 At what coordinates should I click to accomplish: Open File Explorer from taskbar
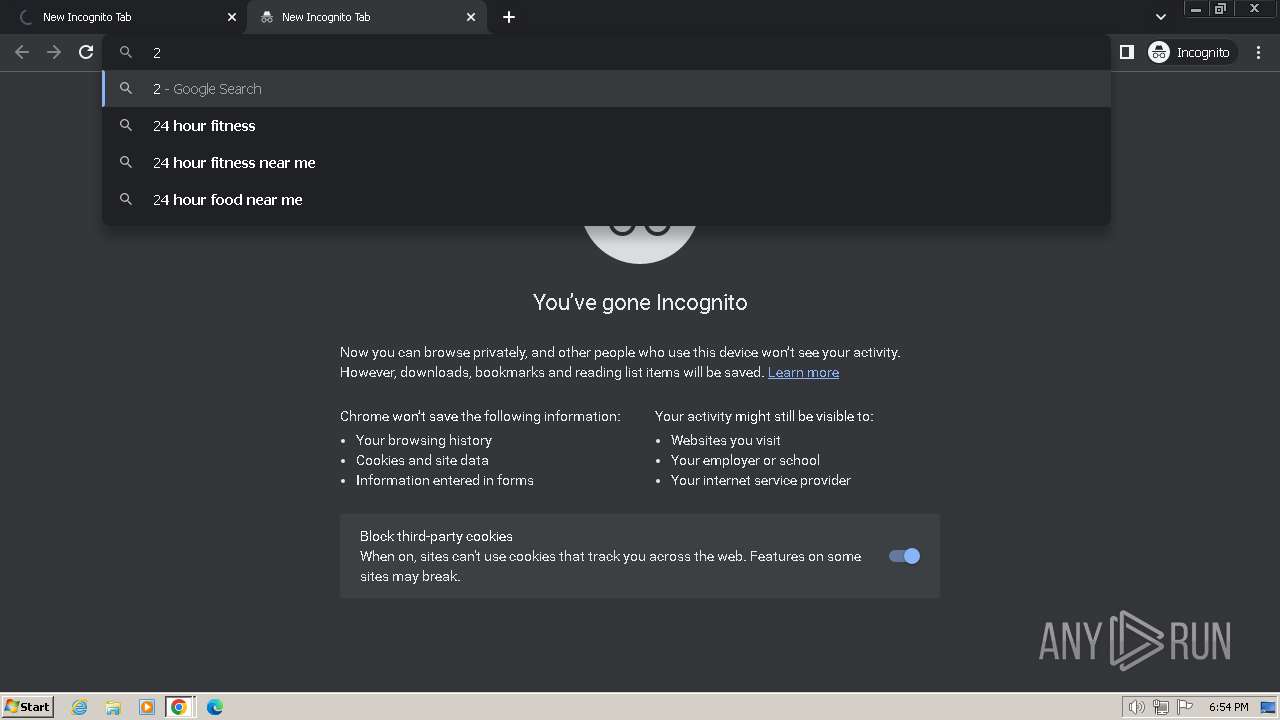pyautogui.click(x=113, y=707)
